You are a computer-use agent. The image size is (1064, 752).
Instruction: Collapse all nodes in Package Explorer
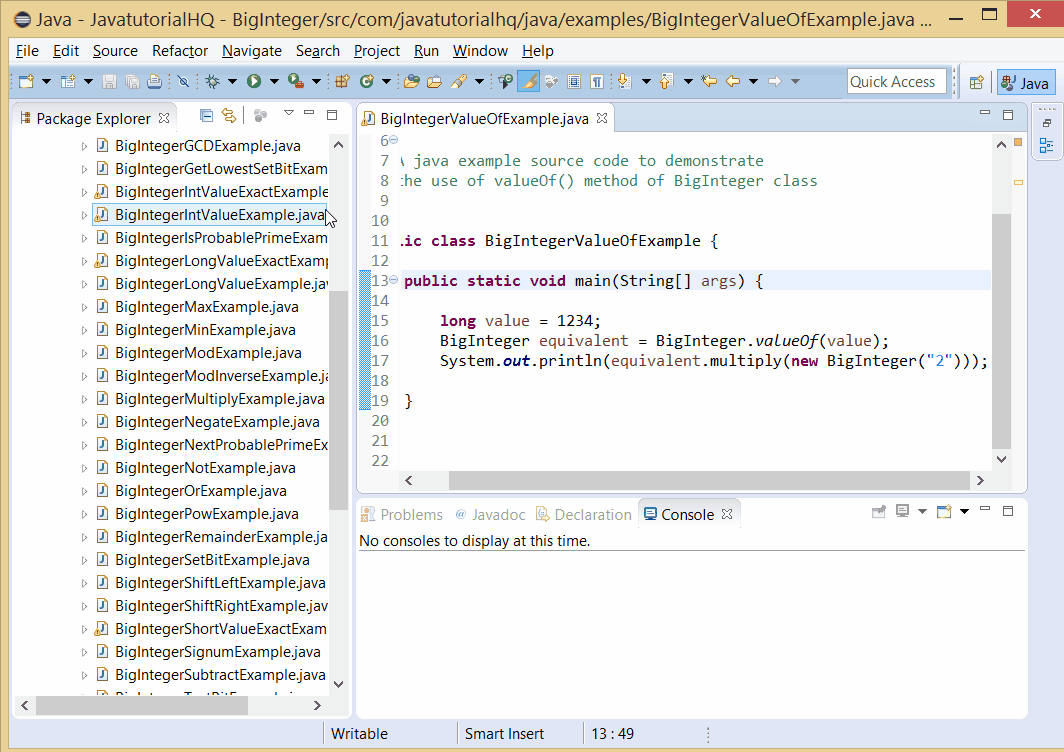(206, 115)
